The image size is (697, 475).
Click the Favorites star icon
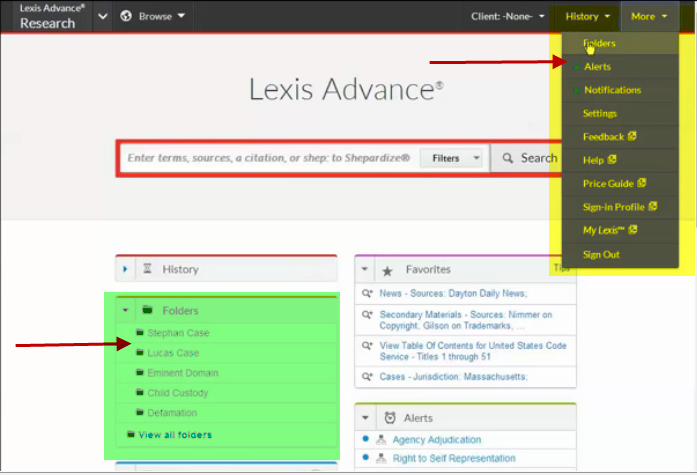(387, 271)
